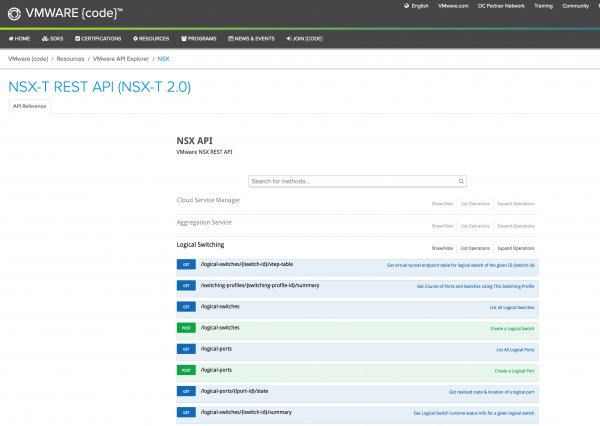The height and width of the screenshot is (426, 600).
Task: Click the GET badge for /logical-switches list
Action: click(186, 307)
